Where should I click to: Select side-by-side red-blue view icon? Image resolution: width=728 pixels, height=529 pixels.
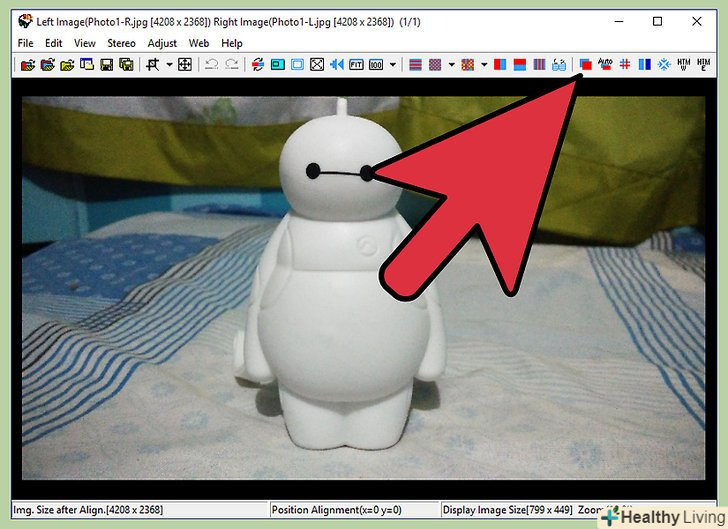500,65
